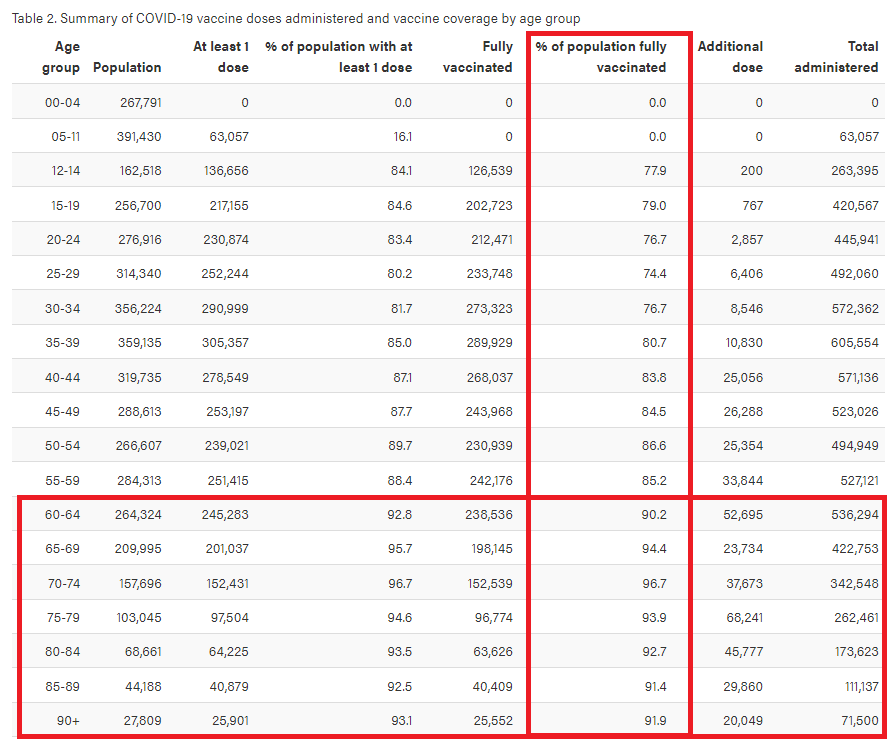Click total administered value 71,500
Viewport: 889px width, 740px height.
[860, 721]
